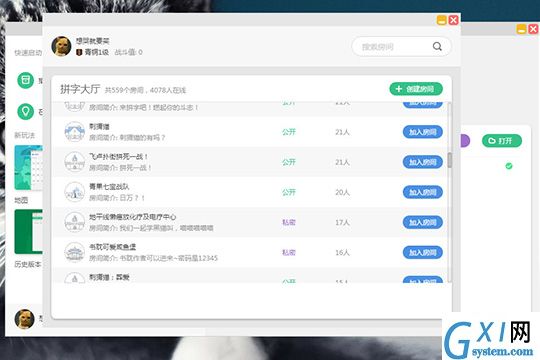Open avatar of the 拼死一战 room

74,162
